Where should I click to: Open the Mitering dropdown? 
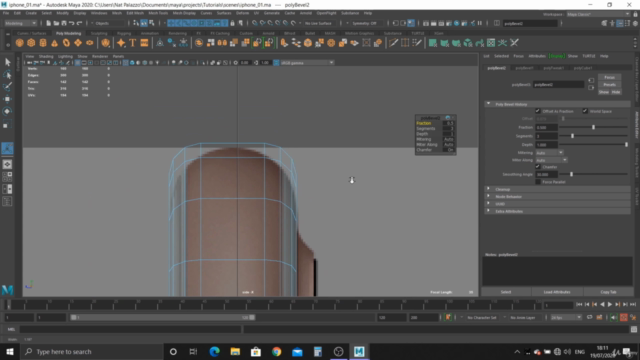[x=549, y=153]
